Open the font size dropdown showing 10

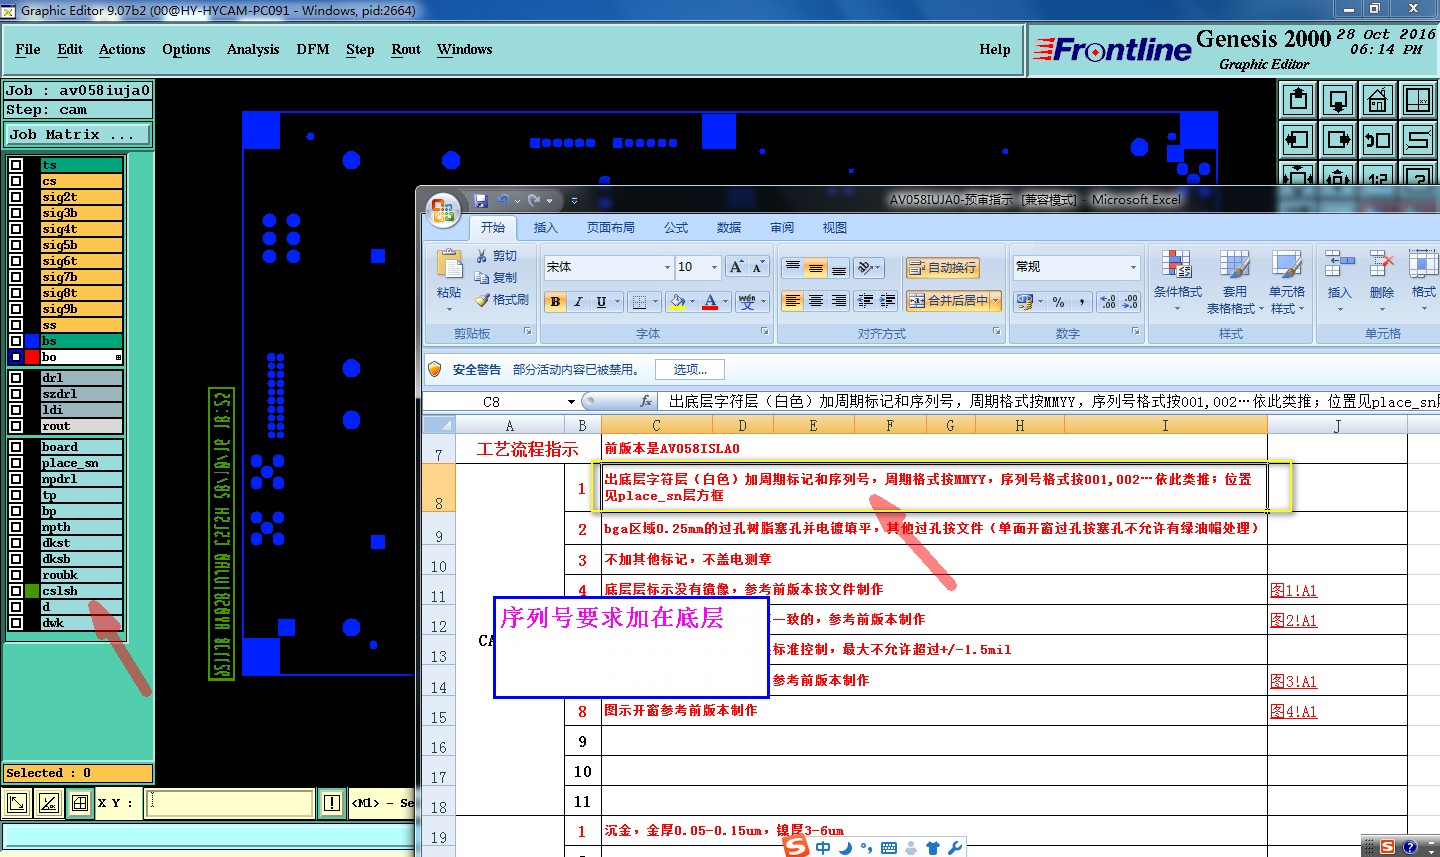714,267
